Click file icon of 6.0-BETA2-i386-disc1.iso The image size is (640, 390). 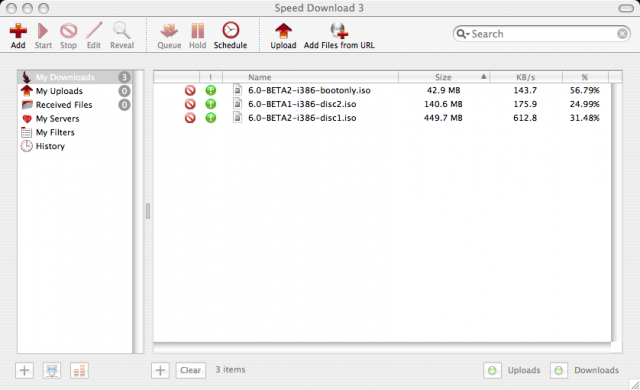pos(237,117)
